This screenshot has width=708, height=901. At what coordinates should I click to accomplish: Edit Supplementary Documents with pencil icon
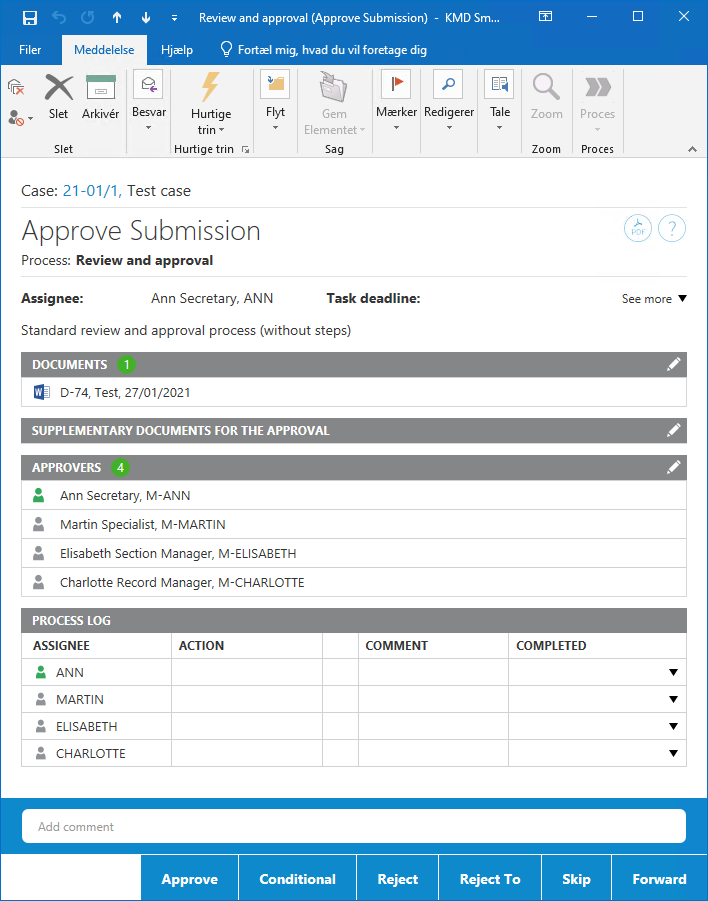tap(674, 430)
